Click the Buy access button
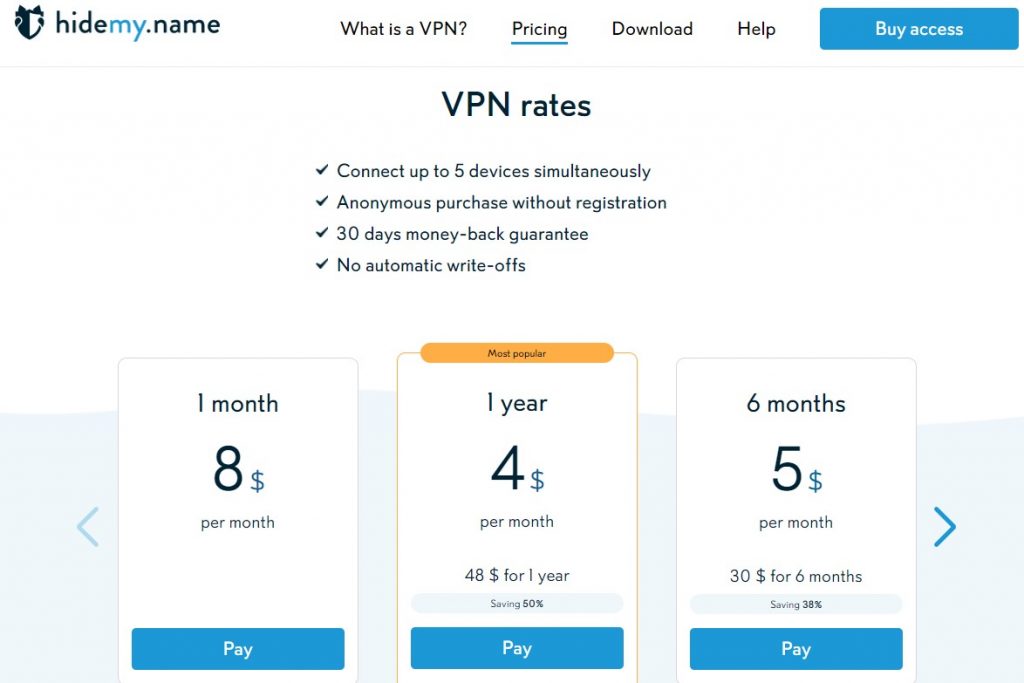This screenshot has width=1024, height=683. pos(919,29)
